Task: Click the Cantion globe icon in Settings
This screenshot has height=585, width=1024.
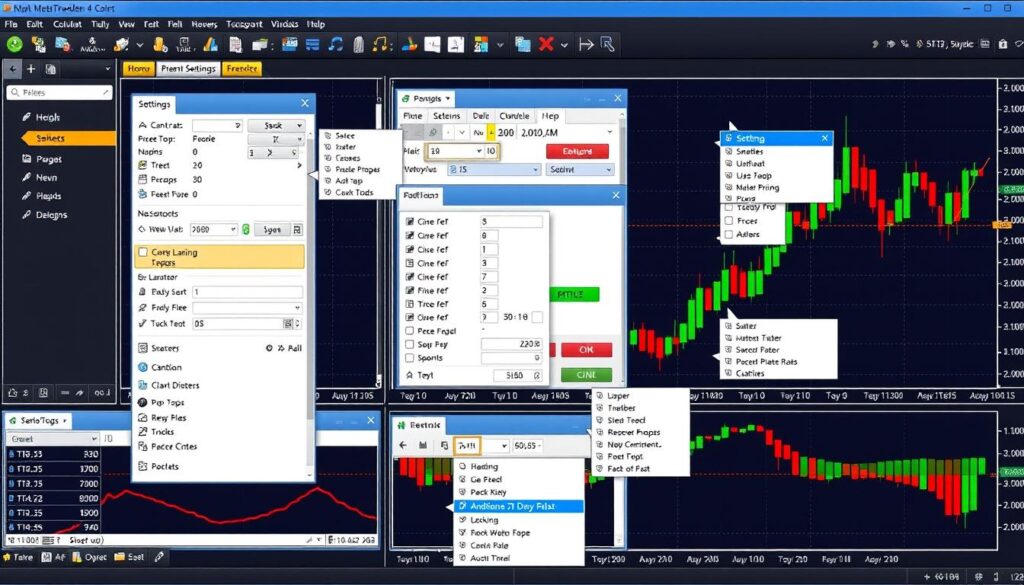Action: click(x=142, y=368)
